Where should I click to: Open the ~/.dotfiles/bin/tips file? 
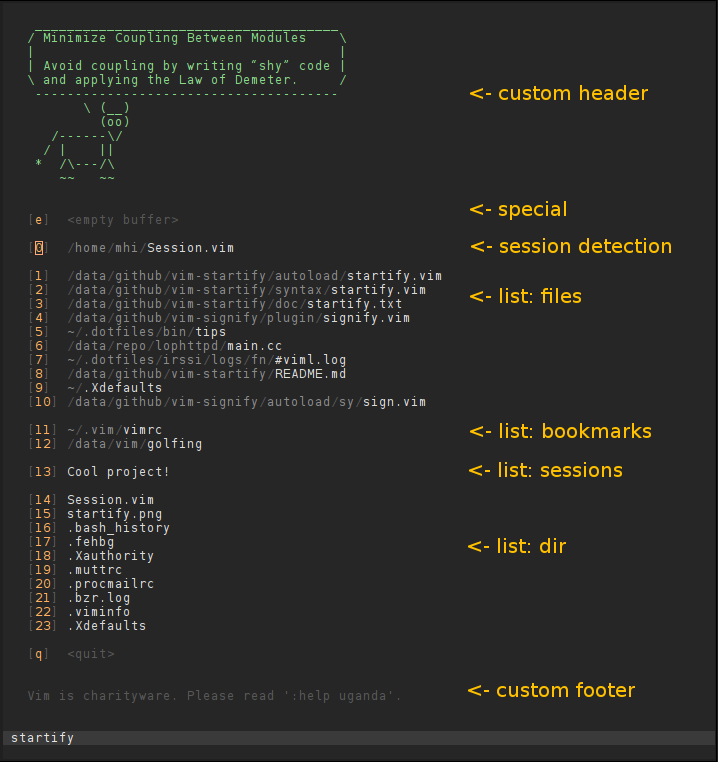(x=146, y=332)
